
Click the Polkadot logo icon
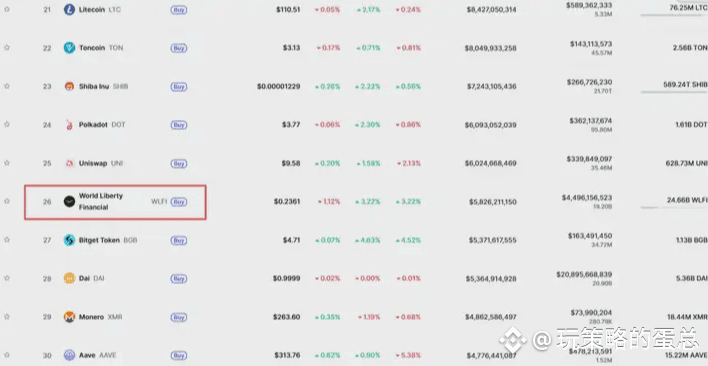69,125
